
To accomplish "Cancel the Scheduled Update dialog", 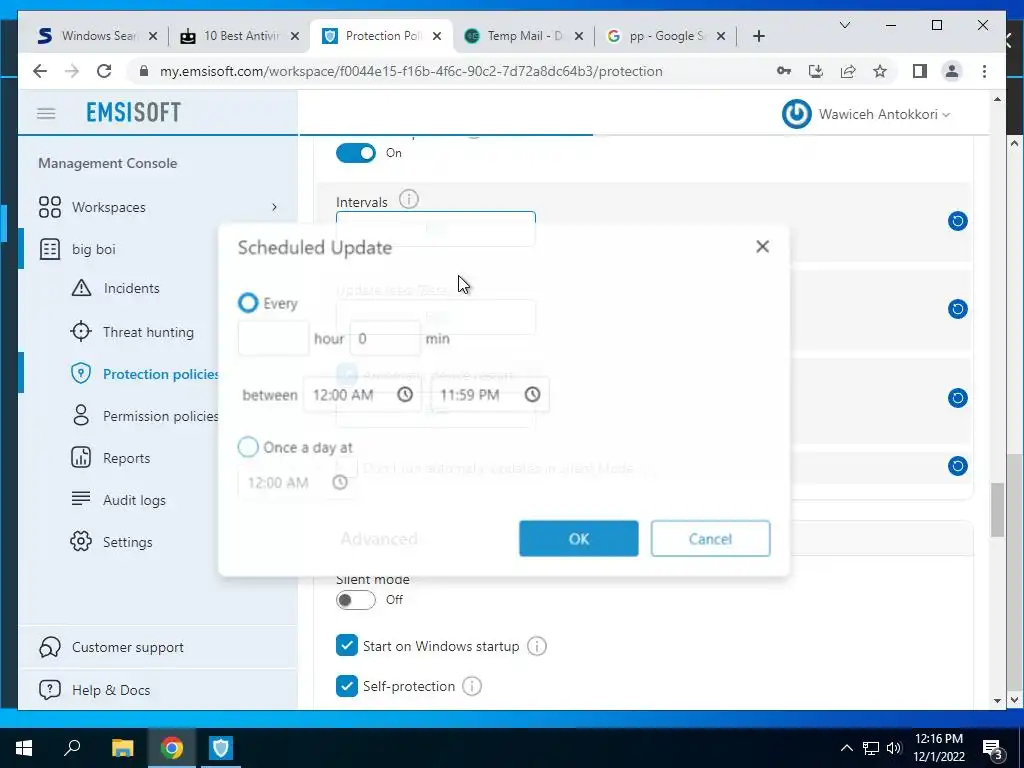I will 711,539.
